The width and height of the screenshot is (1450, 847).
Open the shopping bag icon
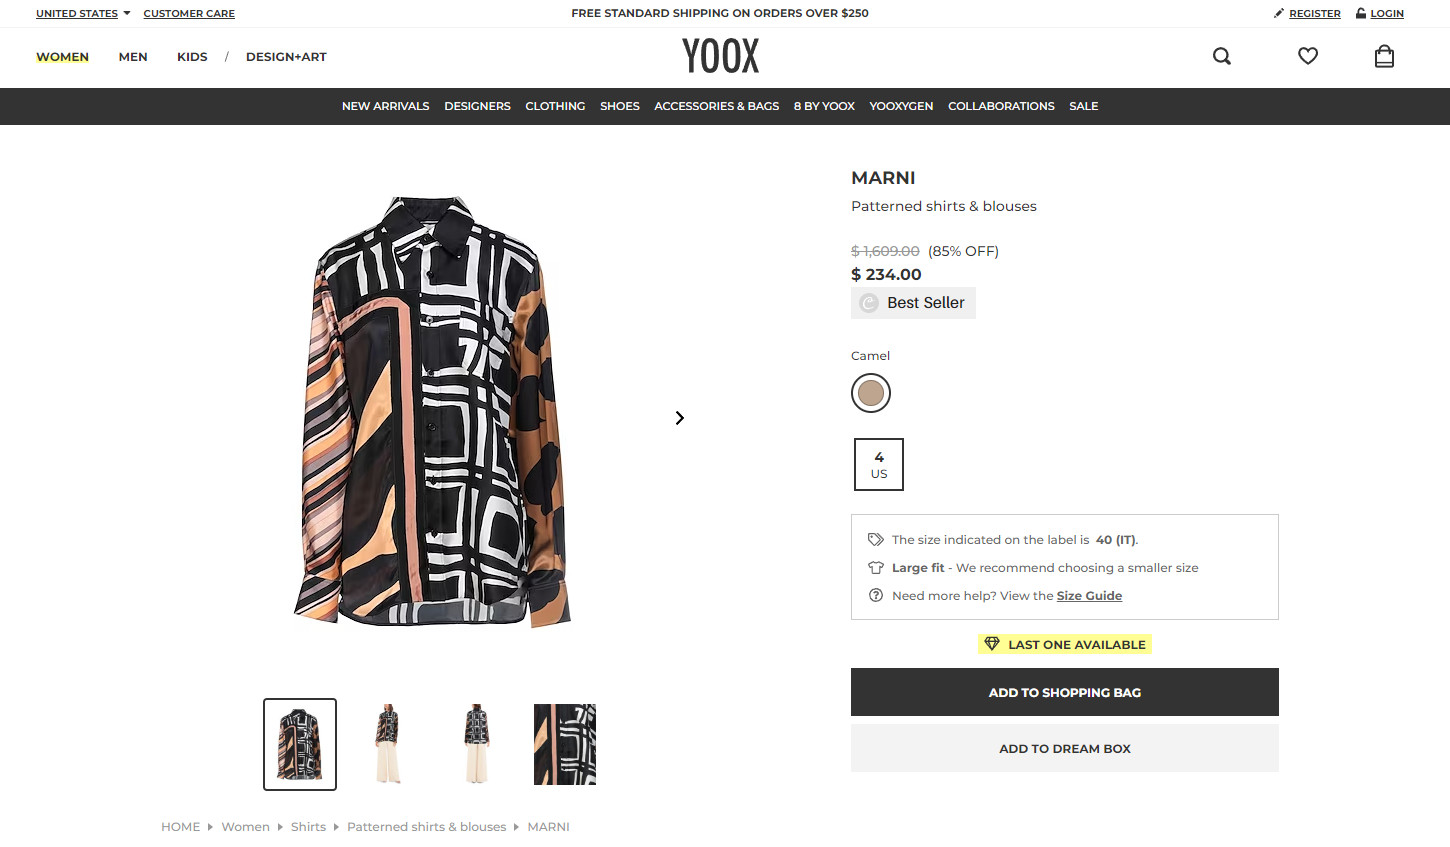(x=1384, y=56)
